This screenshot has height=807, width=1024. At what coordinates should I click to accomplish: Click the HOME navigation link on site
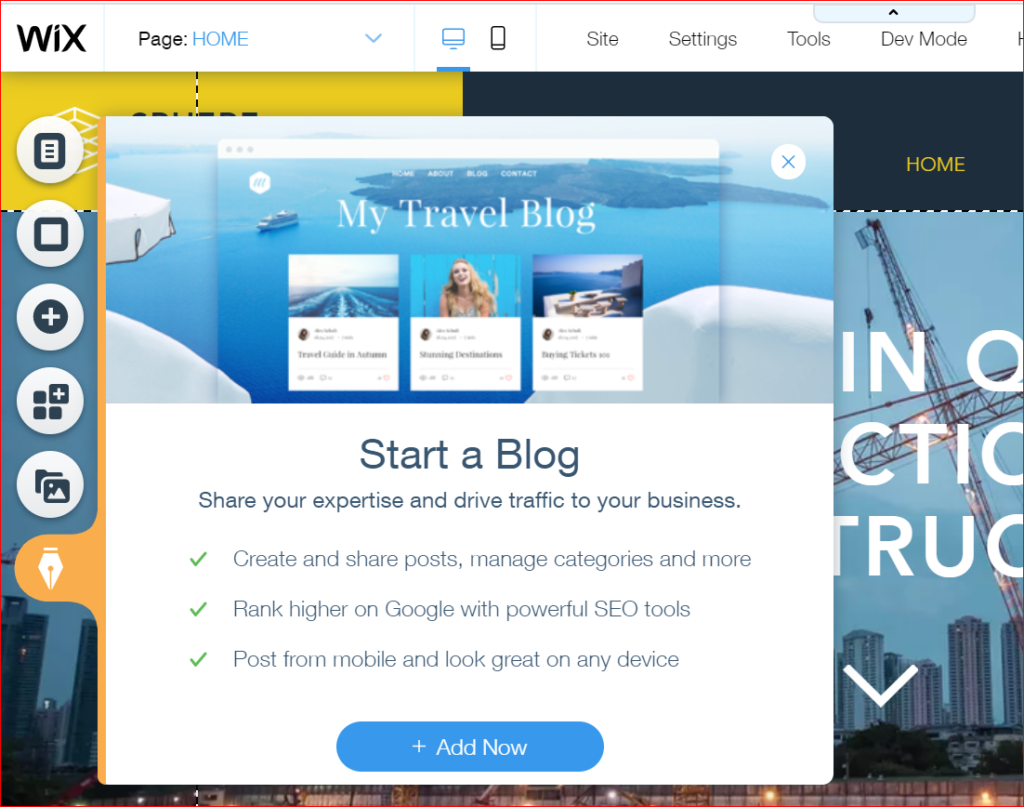(x=935, y=164)
